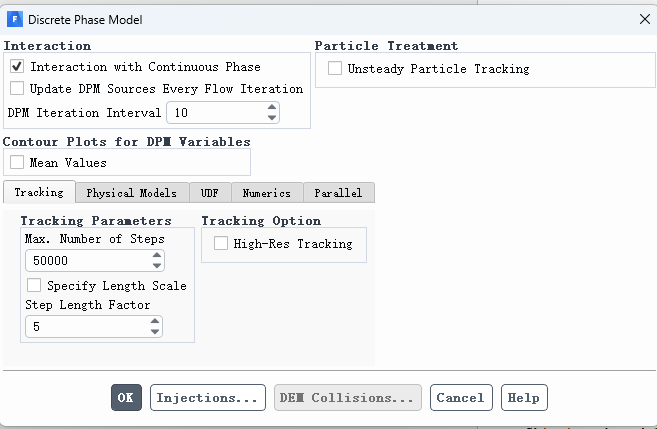Decrease Step Length Factor value
This screenshot has width=657, height=429.
(155, 332)
